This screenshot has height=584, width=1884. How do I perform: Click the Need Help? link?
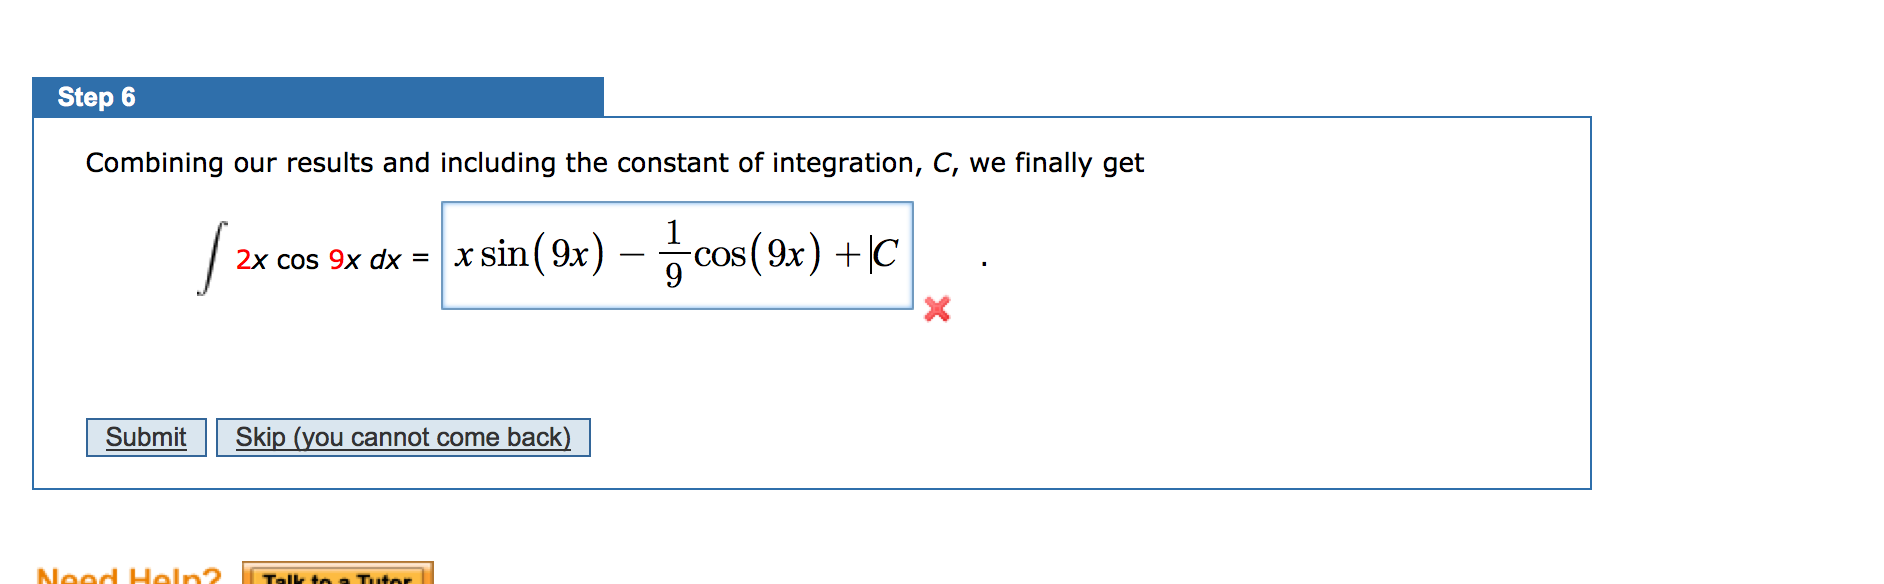[128, 574]
